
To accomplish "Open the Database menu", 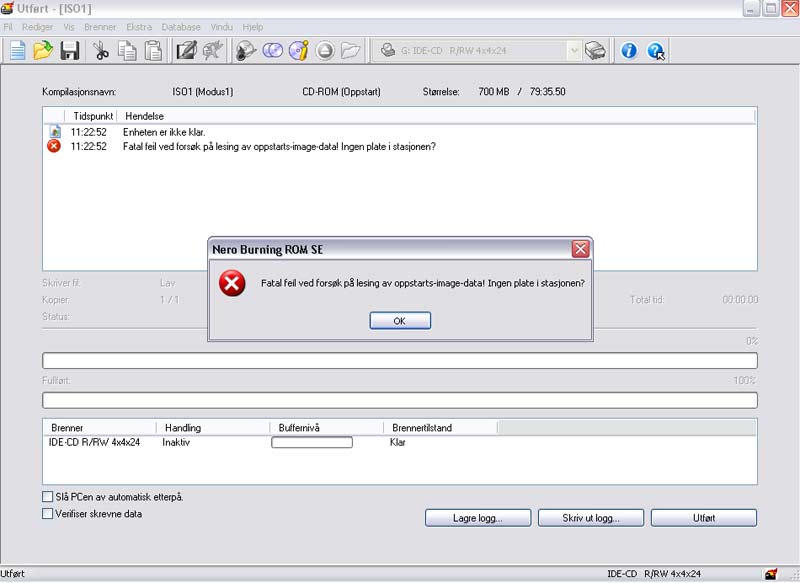I will click(181, 27).
